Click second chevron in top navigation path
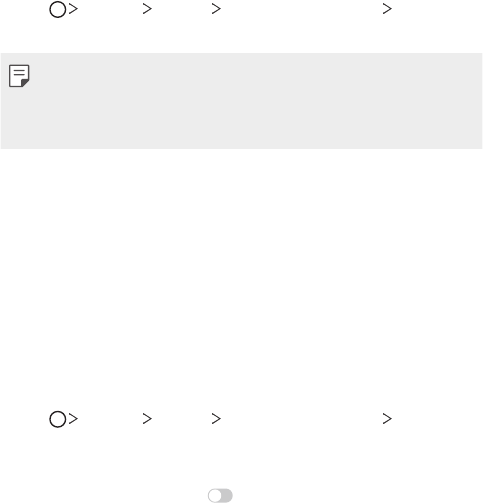Viewport: 483px width, 503px height. pyautogui.click(x=147, y=9)
